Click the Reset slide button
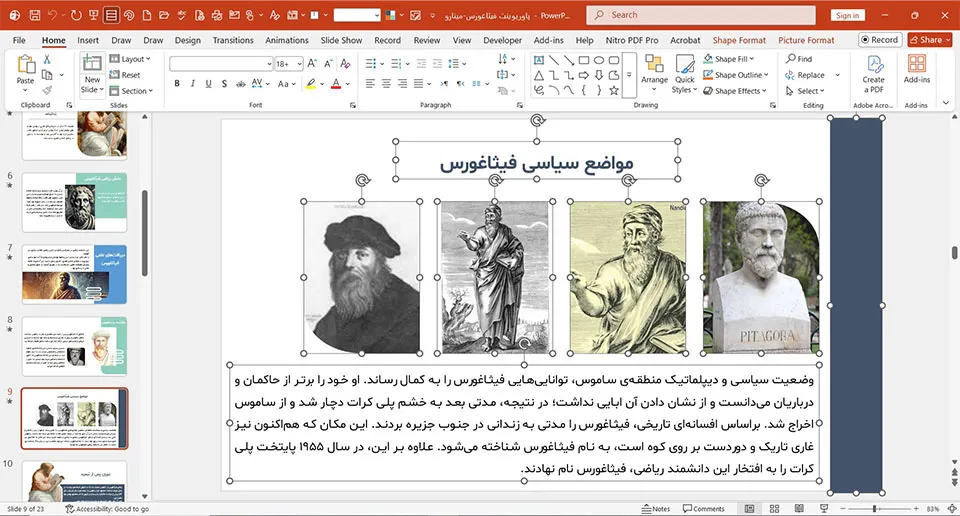Screen dimensions: 960x516 [x=125, y=75]
